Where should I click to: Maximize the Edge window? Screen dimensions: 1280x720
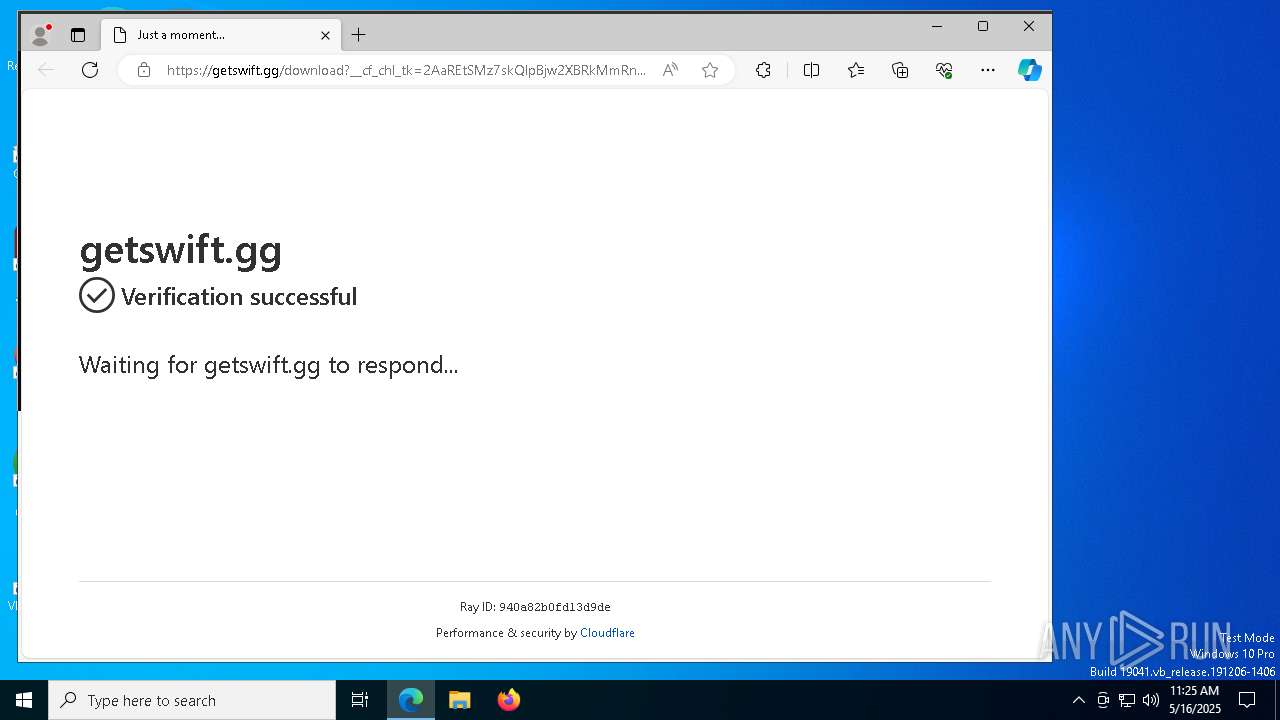click(x=983, y=27)
